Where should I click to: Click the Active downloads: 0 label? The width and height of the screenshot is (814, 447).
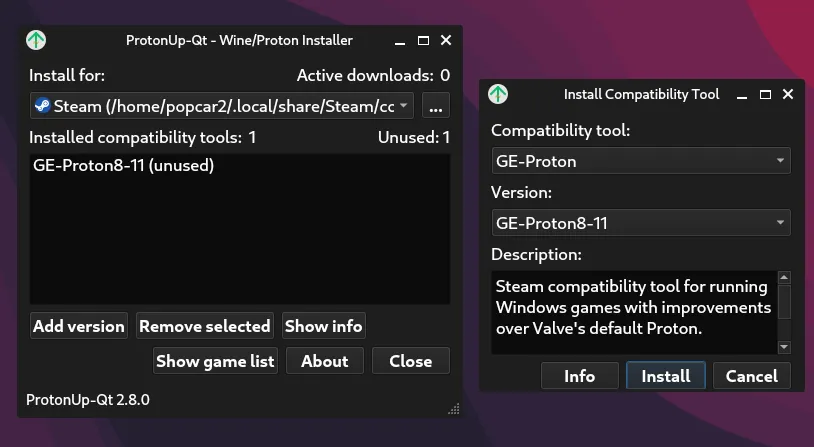373,75
